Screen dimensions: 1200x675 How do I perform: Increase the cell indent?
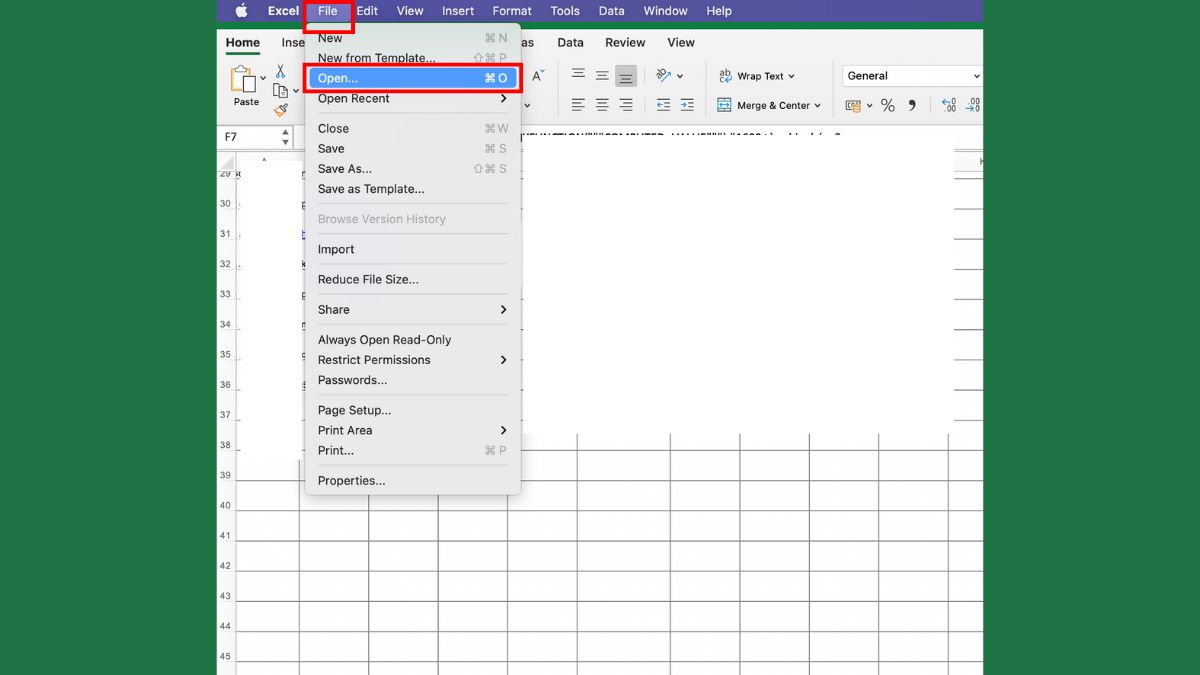[687, 105]
